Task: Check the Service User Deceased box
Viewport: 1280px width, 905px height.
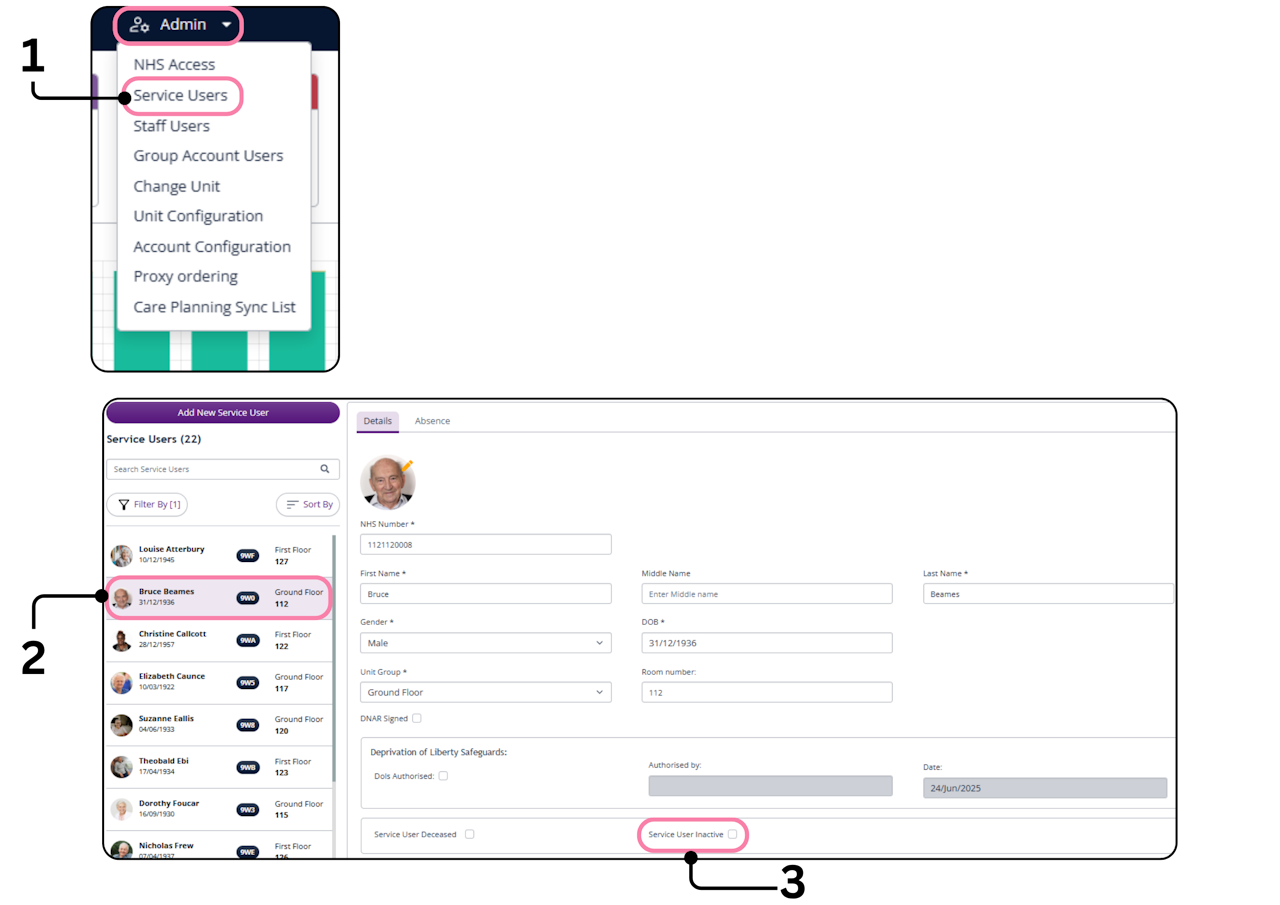Action: pyautogui.click(x=469, y=834)
